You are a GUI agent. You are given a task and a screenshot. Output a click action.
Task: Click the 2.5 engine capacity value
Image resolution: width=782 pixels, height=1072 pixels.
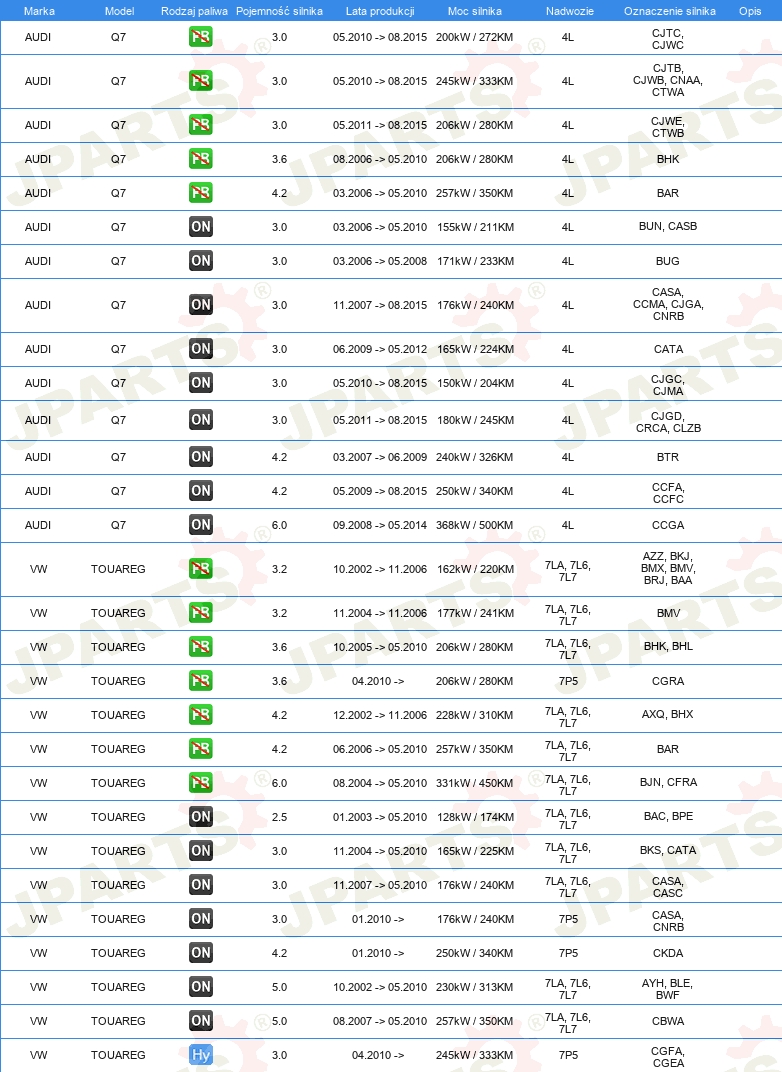tap(280, 817)
